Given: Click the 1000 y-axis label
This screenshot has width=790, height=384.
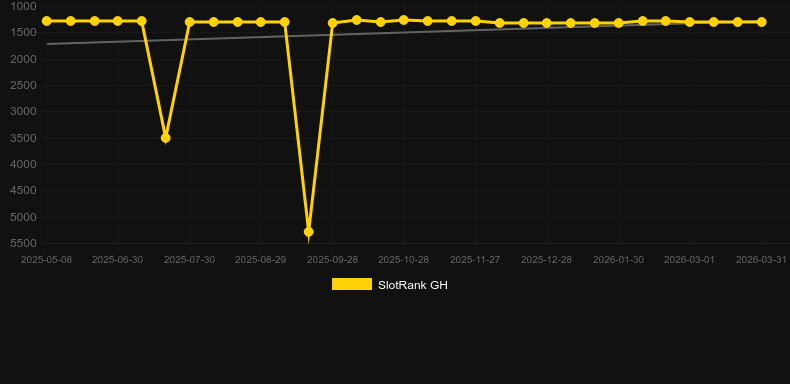Looking at the screenshot, I should click(24, 6).
